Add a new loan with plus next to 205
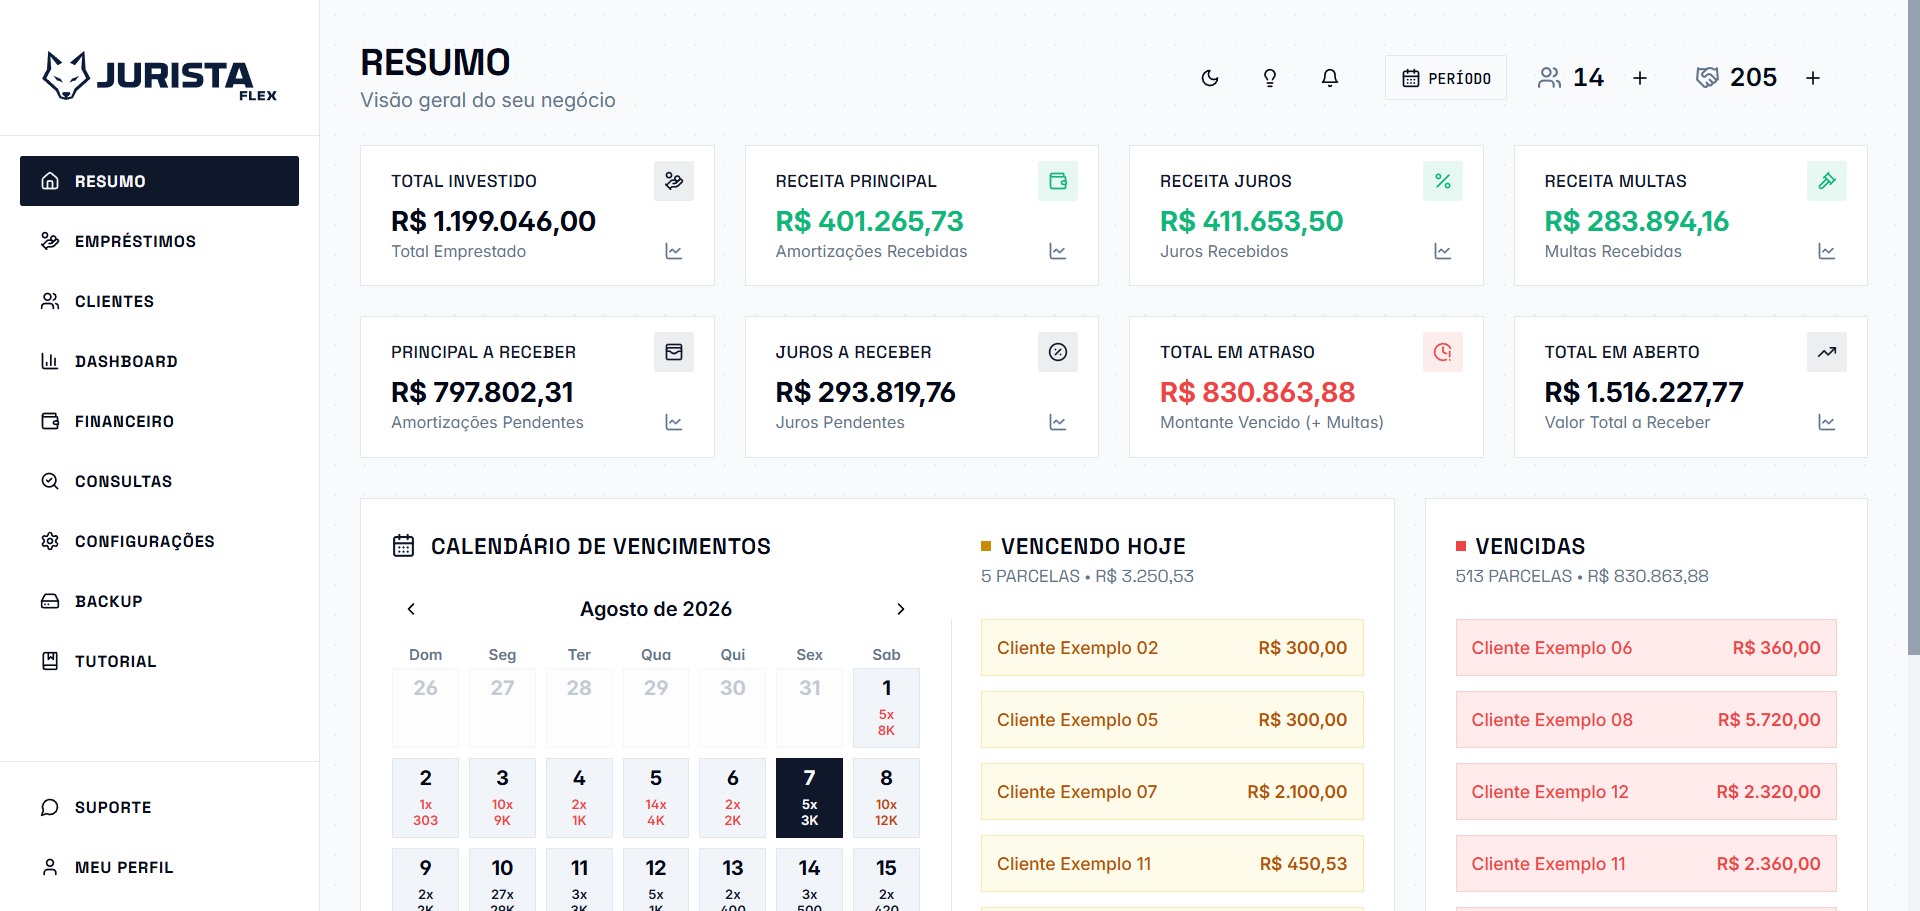 (1813, 78)
